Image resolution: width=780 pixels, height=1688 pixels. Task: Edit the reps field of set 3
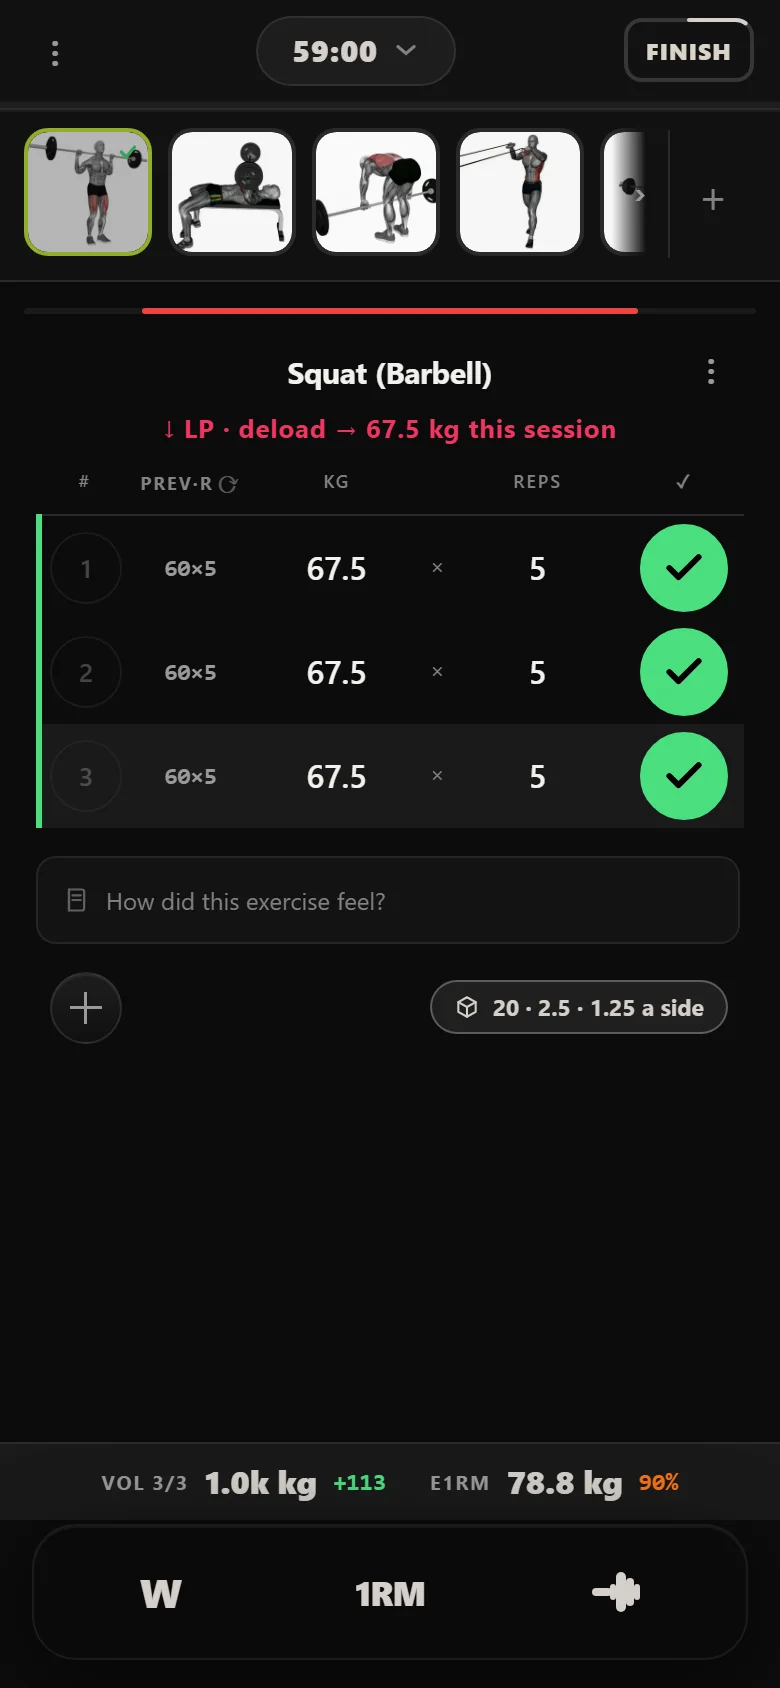tap(537, 777)
